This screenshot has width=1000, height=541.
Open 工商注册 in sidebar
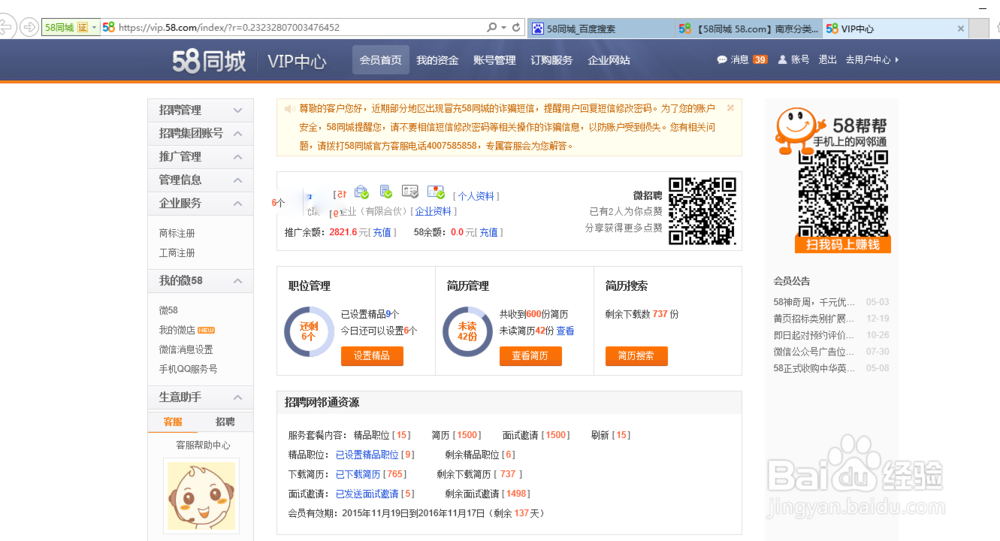point(177,253)
